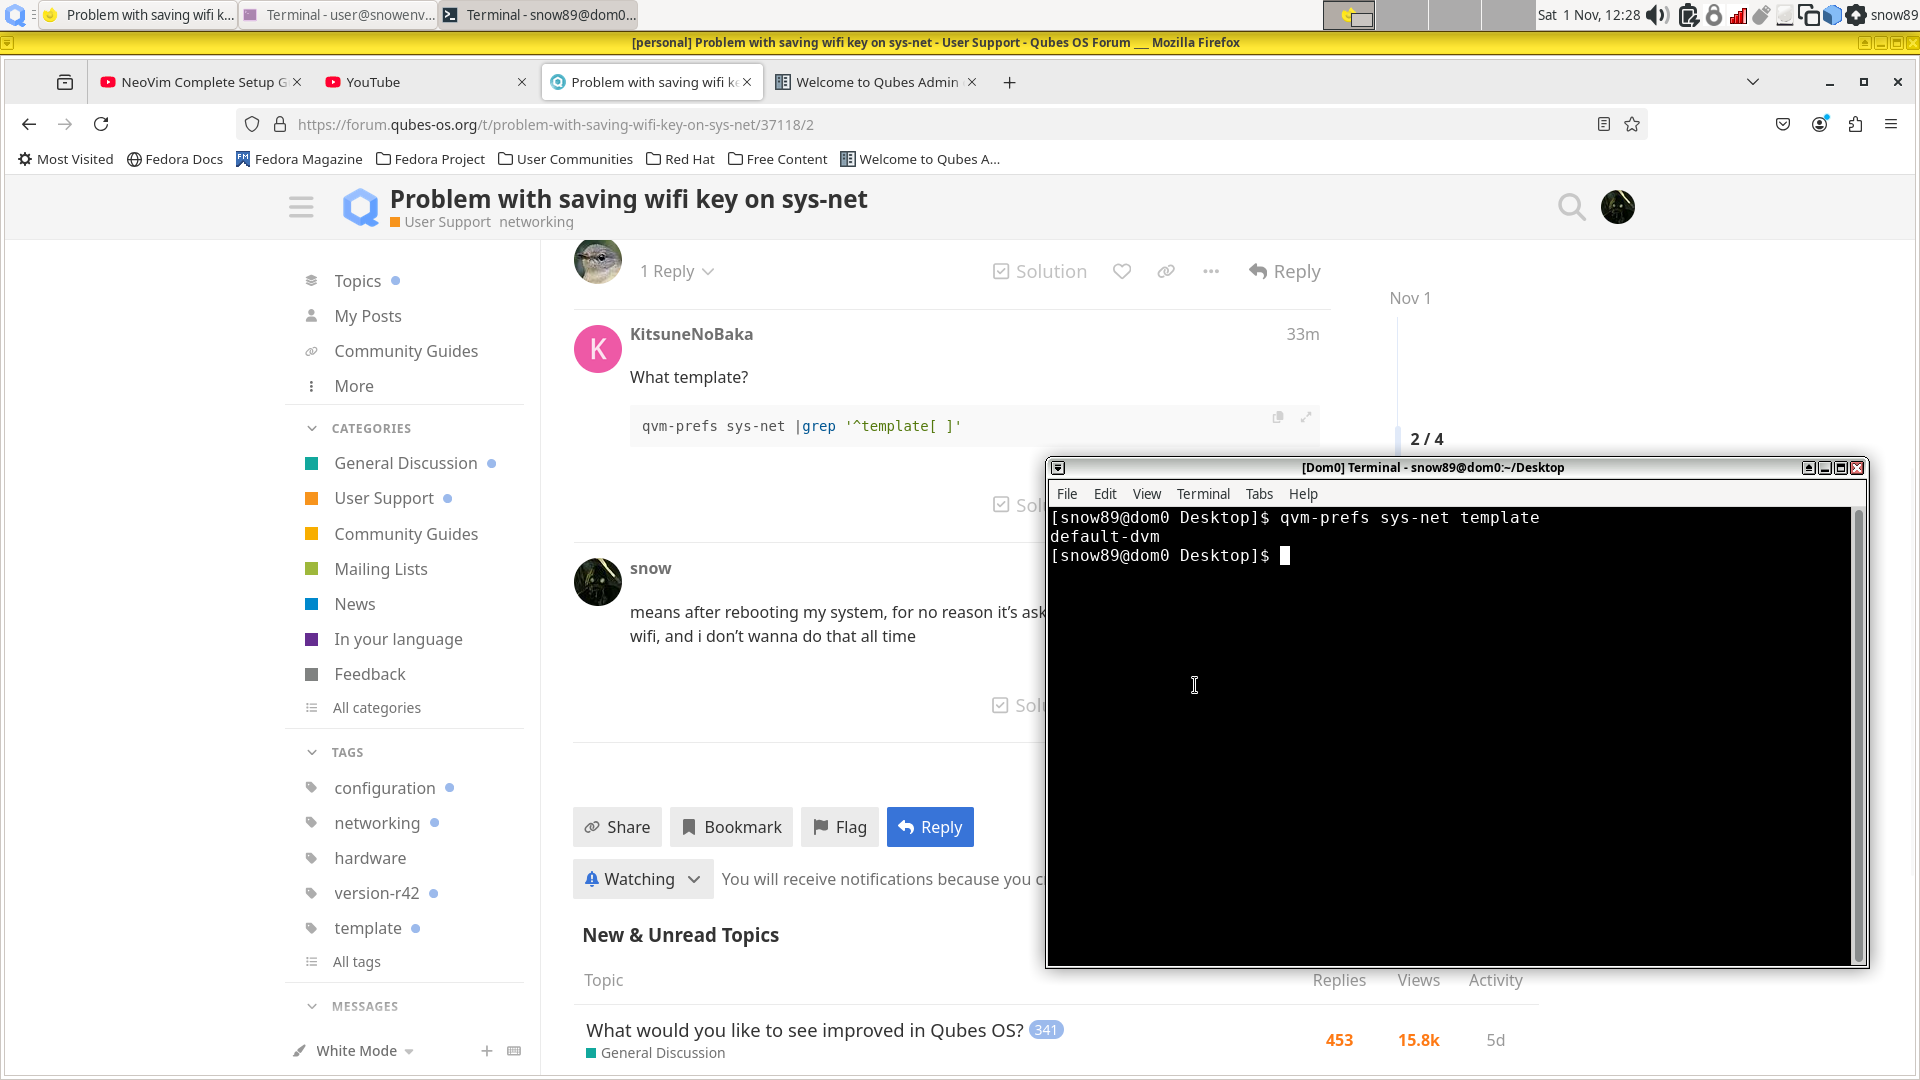Screen dimensions: 1920x1080
Task: Open Firefox extensions puzzle icon
Action: [x=1855, y=125]
